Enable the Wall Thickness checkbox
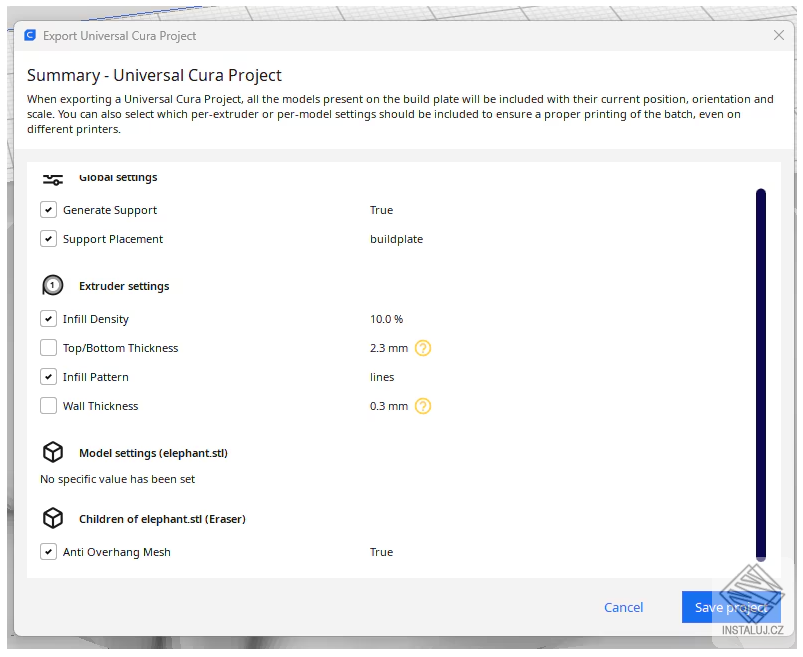This screenshot has height=657, width=803. pos(48,406)
